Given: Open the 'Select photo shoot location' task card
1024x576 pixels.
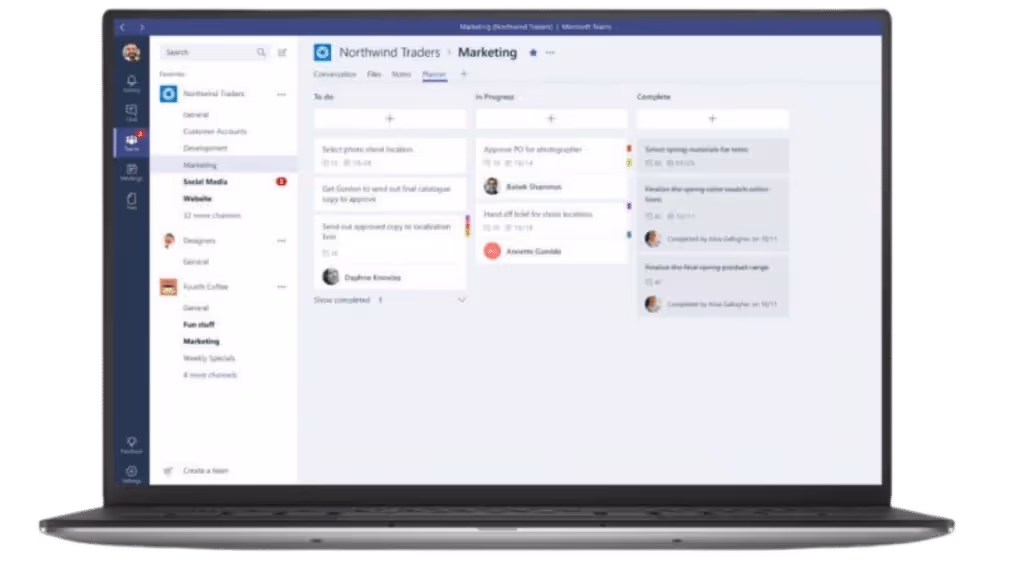Looking at the screenshot, I should (x=390, y=155).
